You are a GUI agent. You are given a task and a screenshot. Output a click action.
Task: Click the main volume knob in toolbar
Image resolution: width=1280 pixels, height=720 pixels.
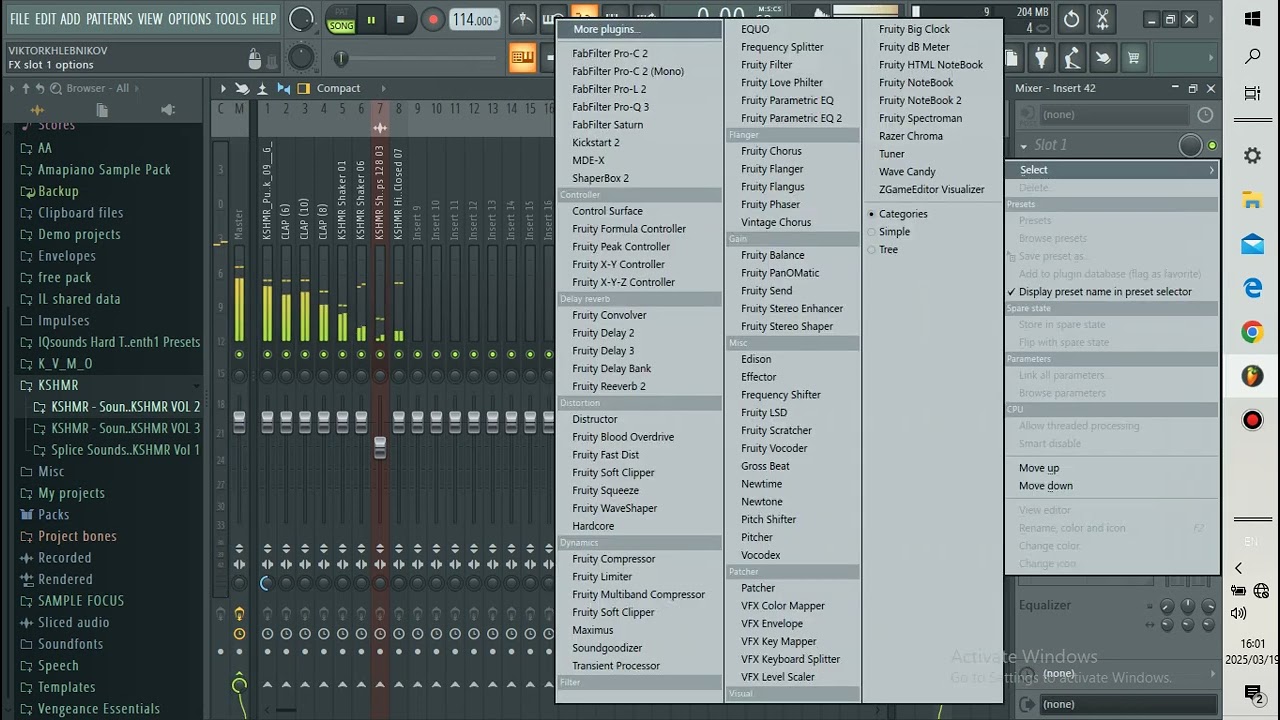click(300, 19)
